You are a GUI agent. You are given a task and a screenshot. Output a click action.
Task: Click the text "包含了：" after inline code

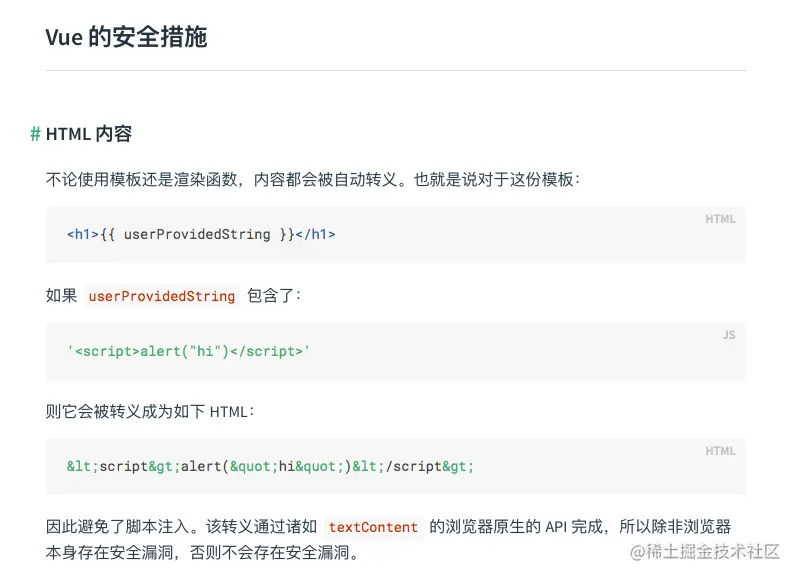274,296
